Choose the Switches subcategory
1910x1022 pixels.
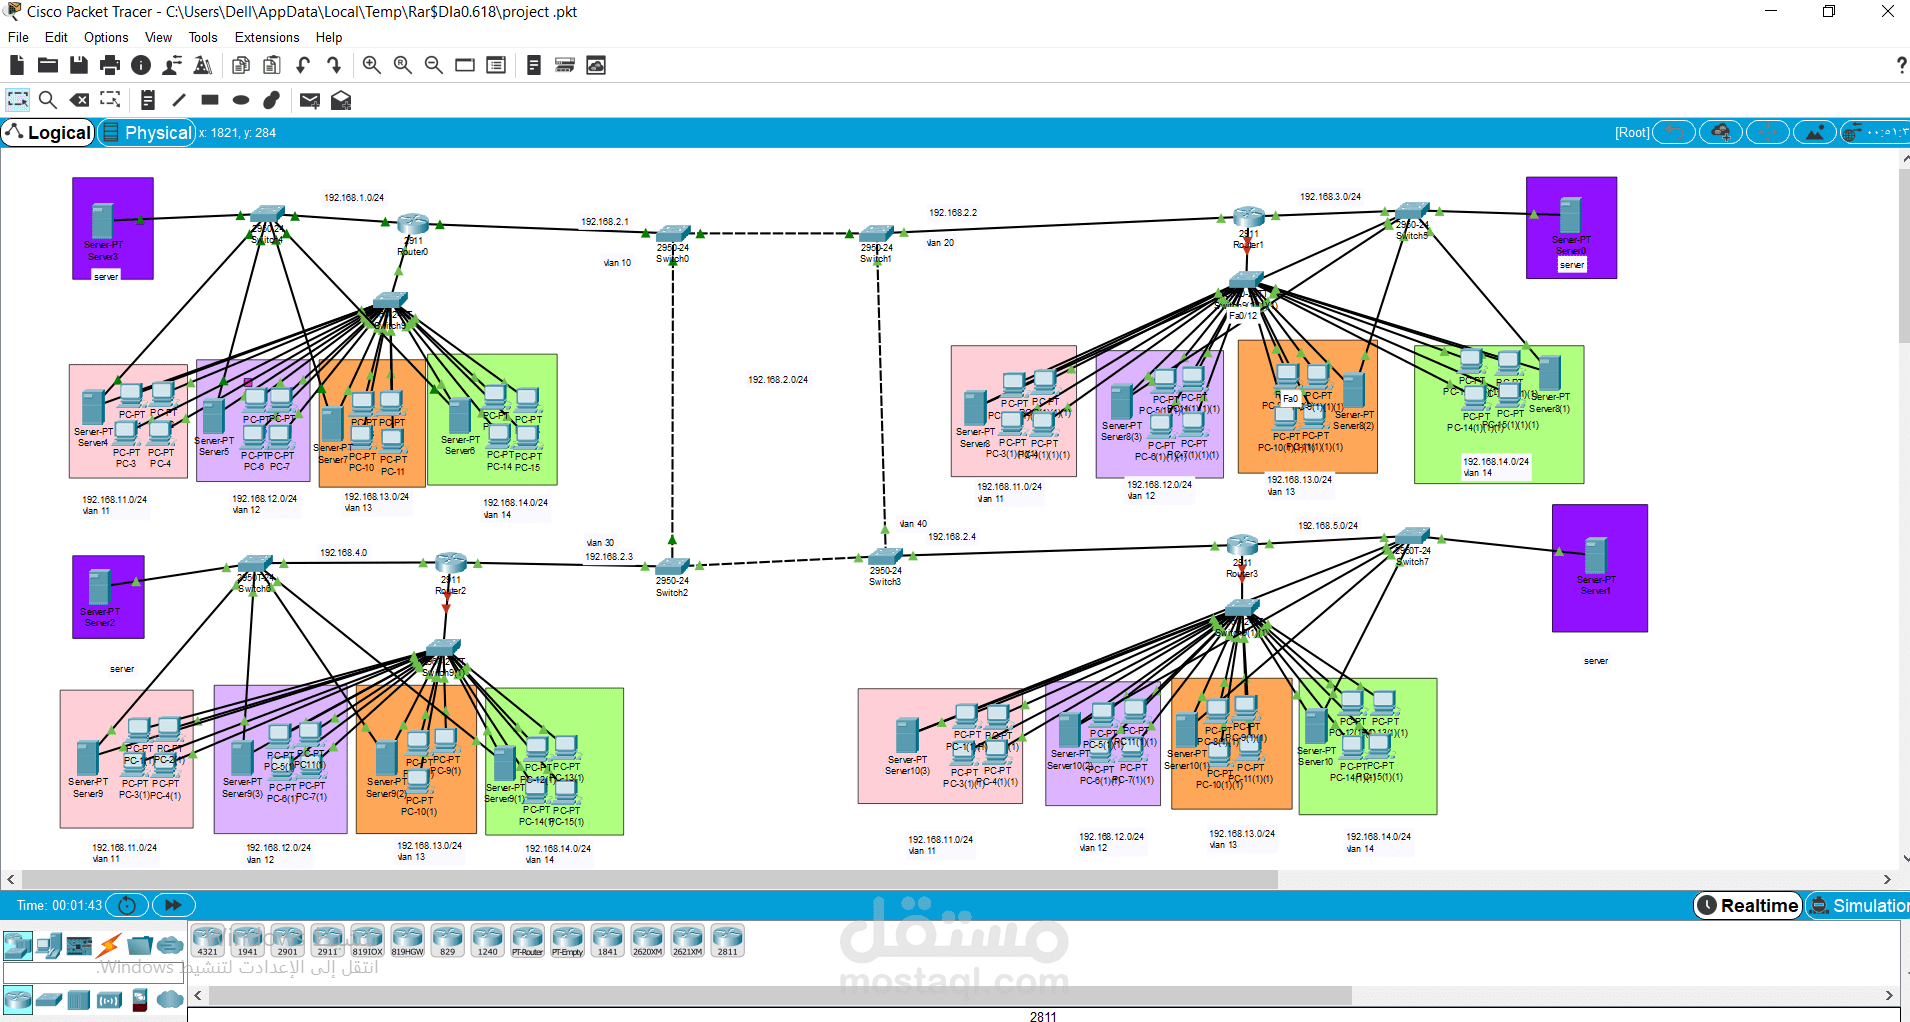coord(49,999)
